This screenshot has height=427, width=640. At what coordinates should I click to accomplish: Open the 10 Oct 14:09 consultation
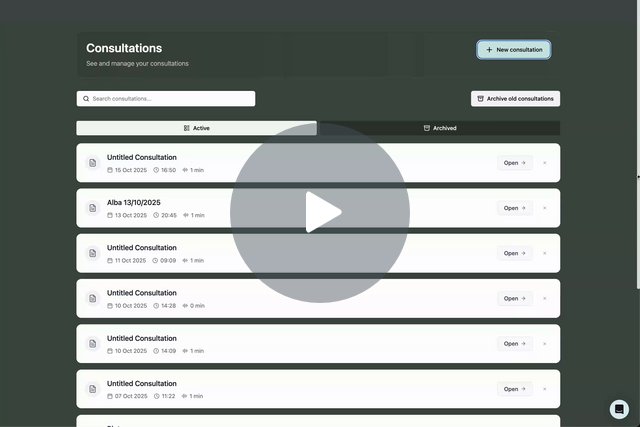point(515,344)
